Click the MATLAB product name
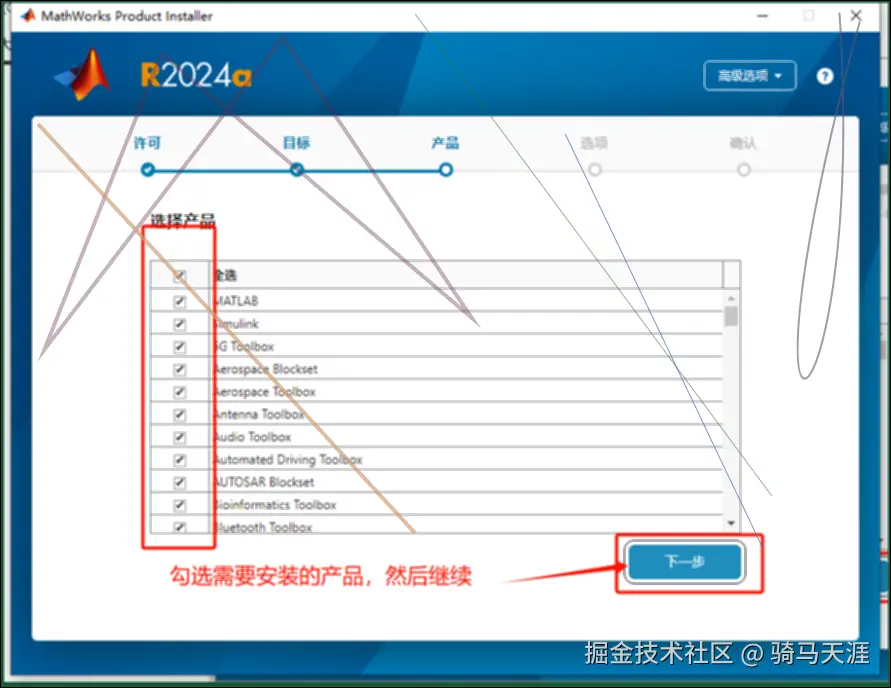The height and width of the screenshot is (688, 891). [236, 301]
